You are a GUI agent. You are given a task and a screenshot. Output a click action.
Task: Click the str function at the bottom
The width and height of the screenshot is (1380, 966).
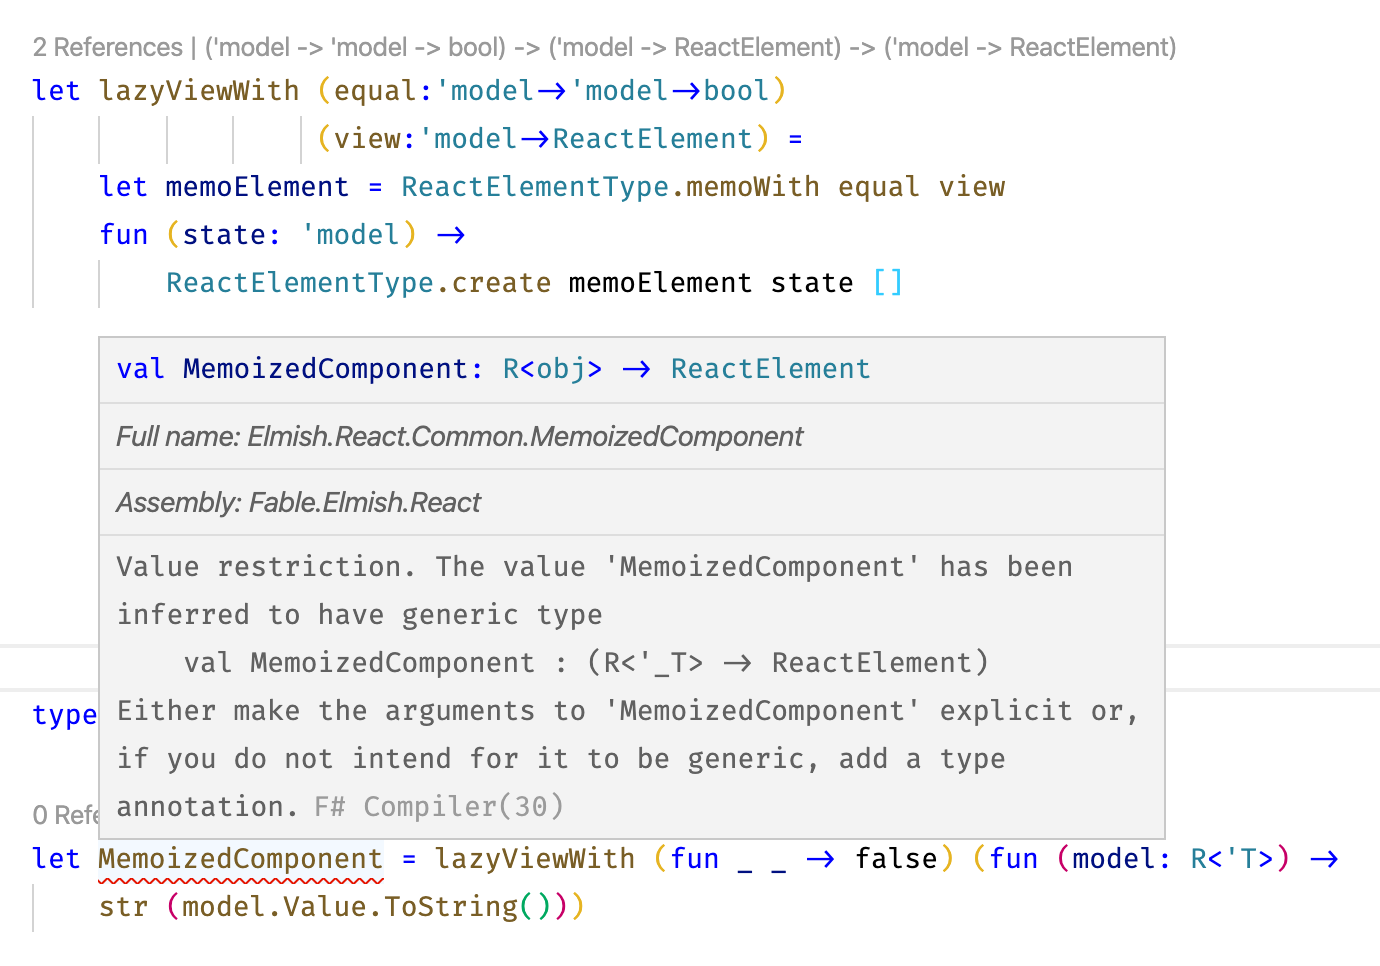[122, 906]
